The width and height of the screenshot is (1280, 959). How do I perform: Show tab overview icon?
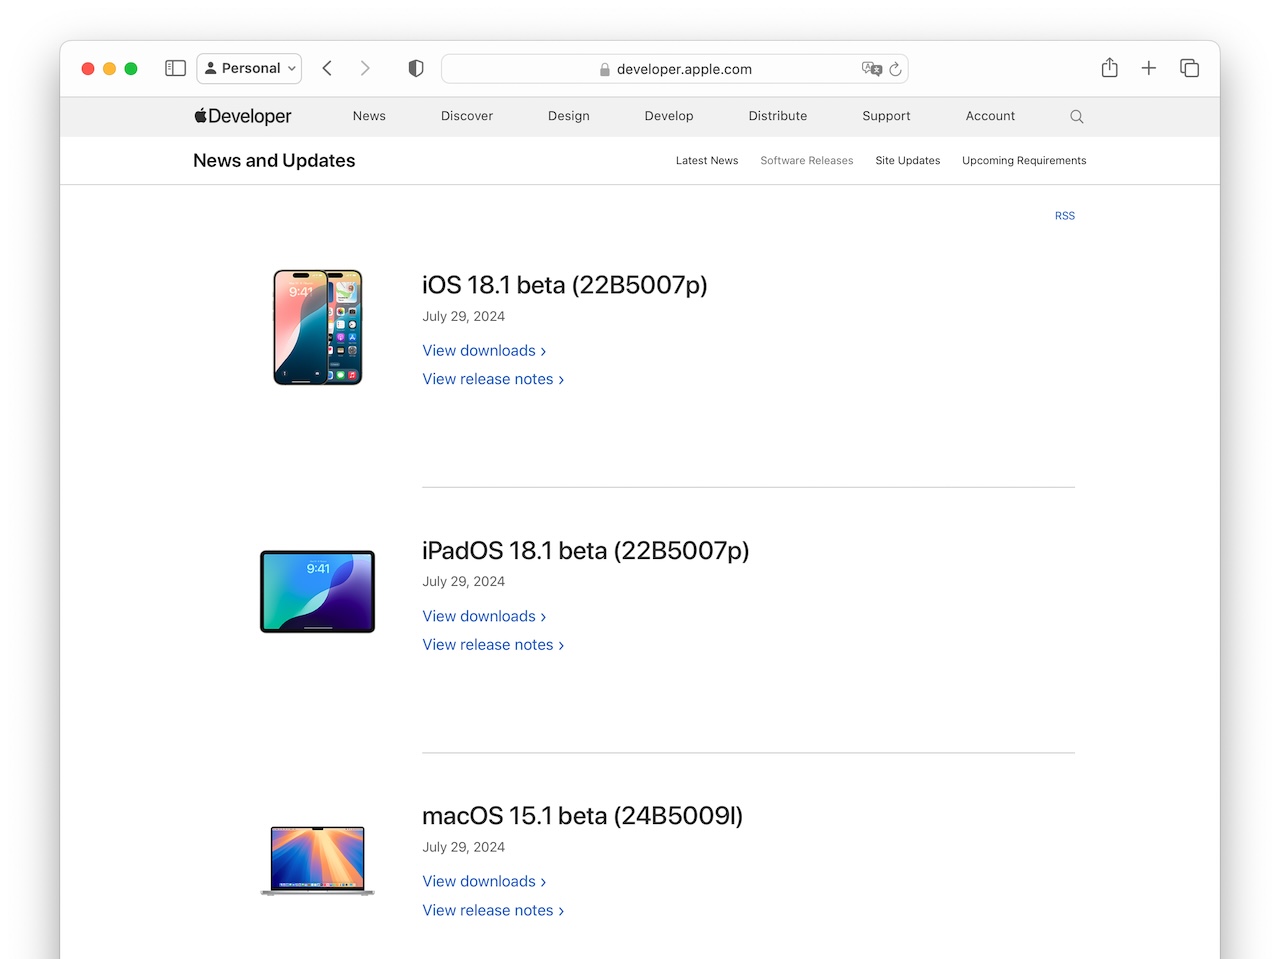coord(1189,68)
